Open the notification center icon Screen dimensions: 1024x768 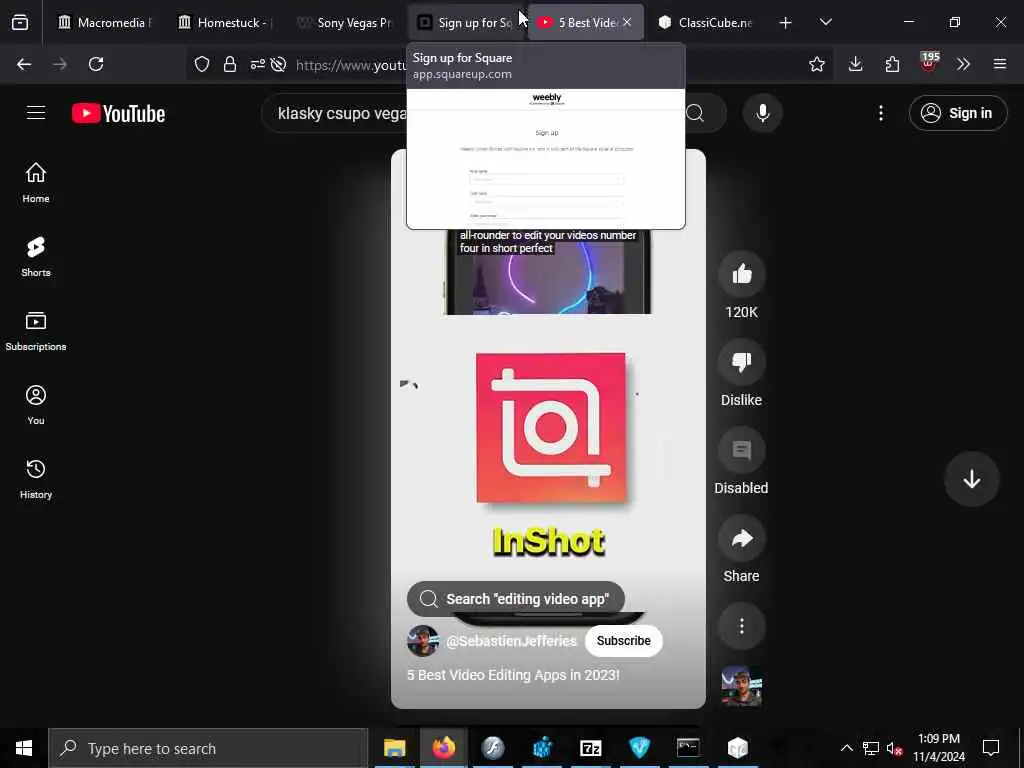(x=991, y=748)
